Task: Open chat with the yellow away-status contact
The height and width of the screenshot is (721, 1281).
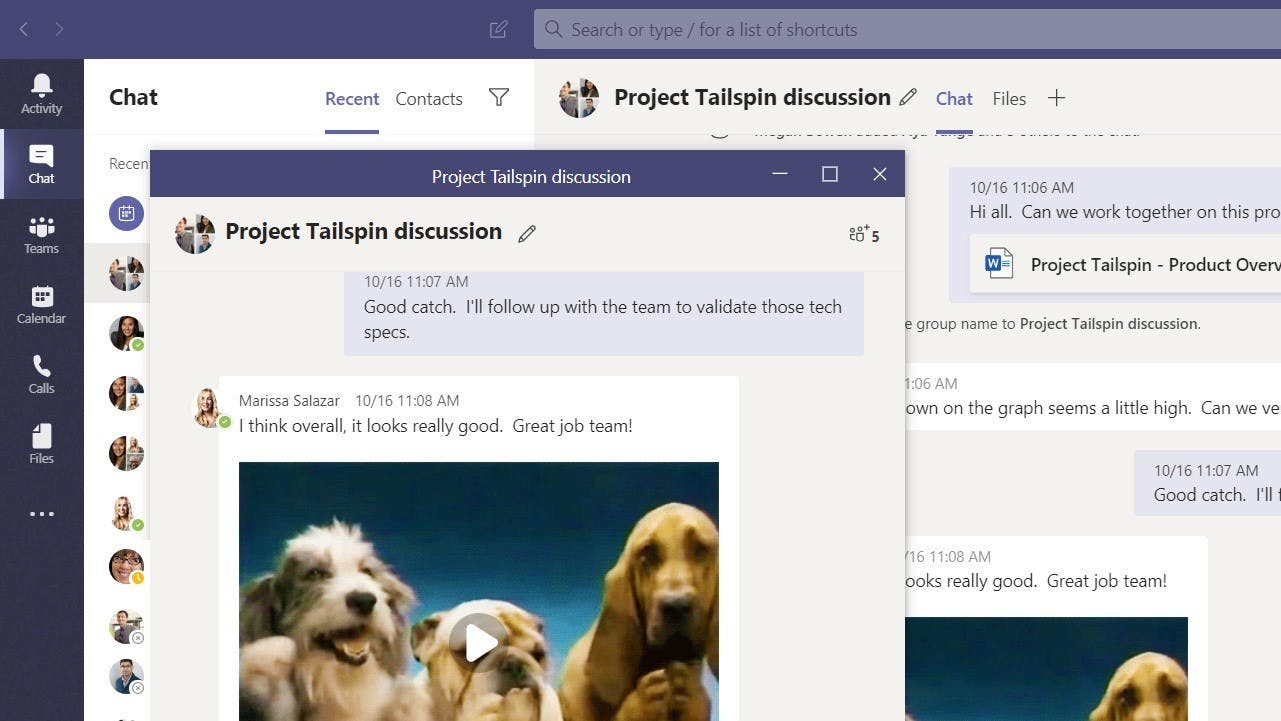Action: click(127, 567)
